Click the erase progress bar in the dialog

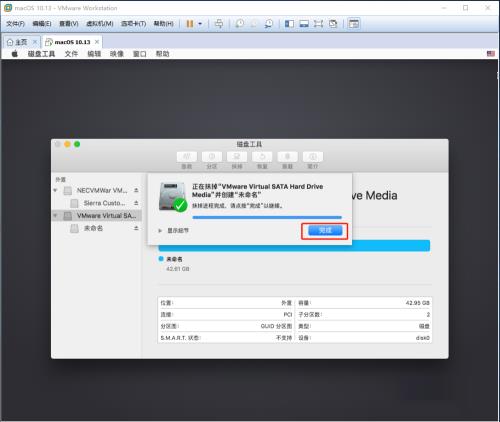click(x=267, y=217)
